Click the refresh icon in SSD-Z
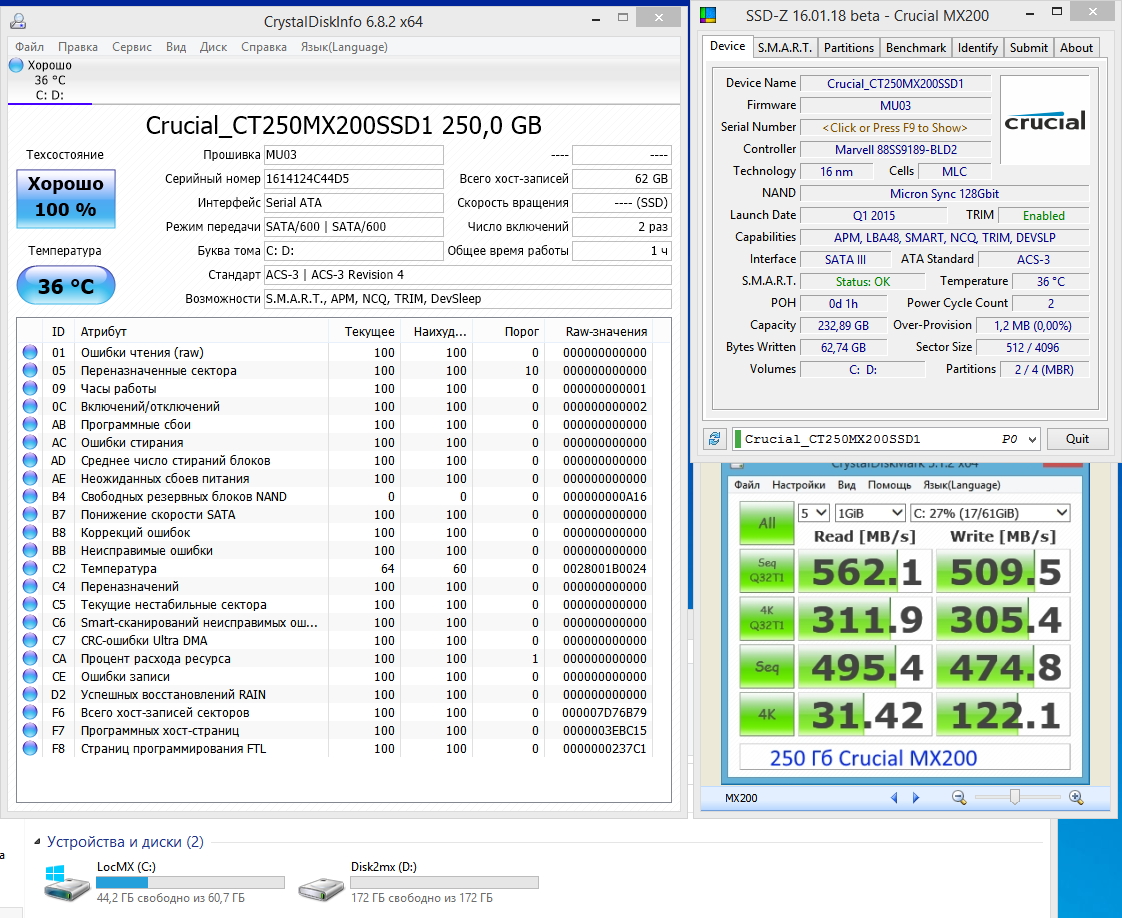The image size is (1122, 918). click(x=714, y=439)
